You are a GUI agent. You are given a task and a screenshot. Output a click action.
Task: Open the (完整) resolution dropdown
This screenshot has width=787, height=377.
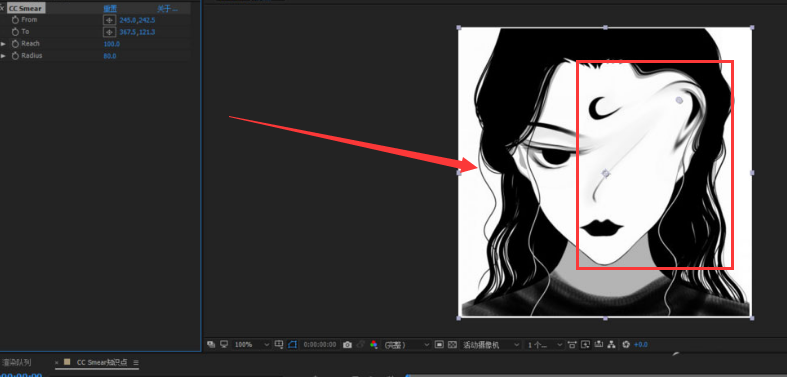(x=406, y=345)
